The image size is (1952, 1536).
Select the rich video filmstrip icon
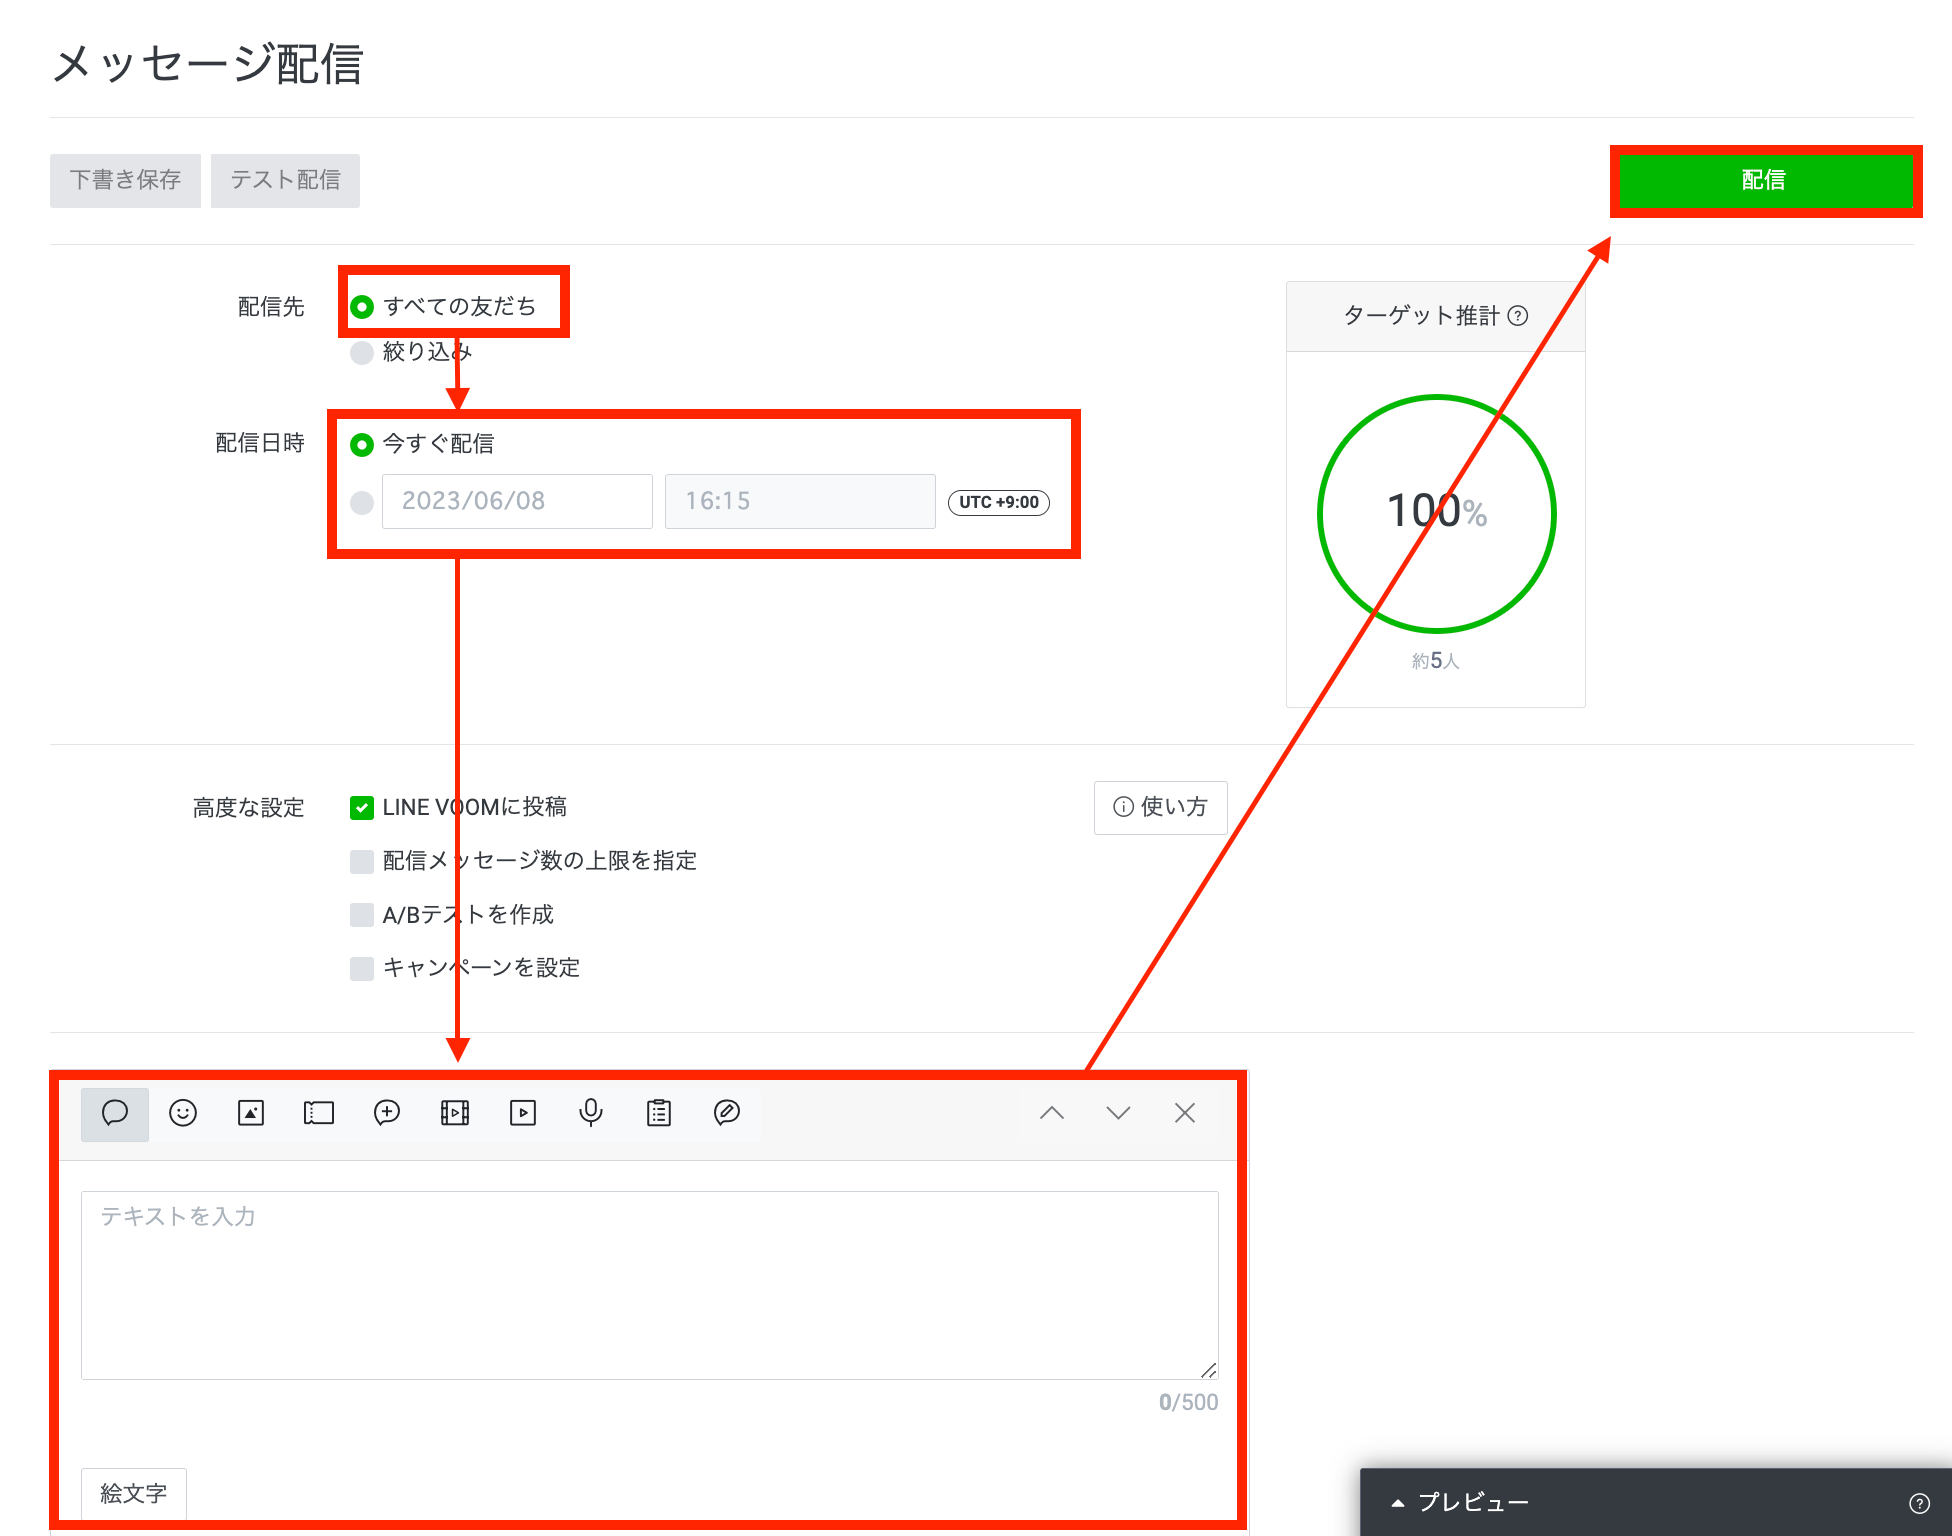coord(455,1113)
